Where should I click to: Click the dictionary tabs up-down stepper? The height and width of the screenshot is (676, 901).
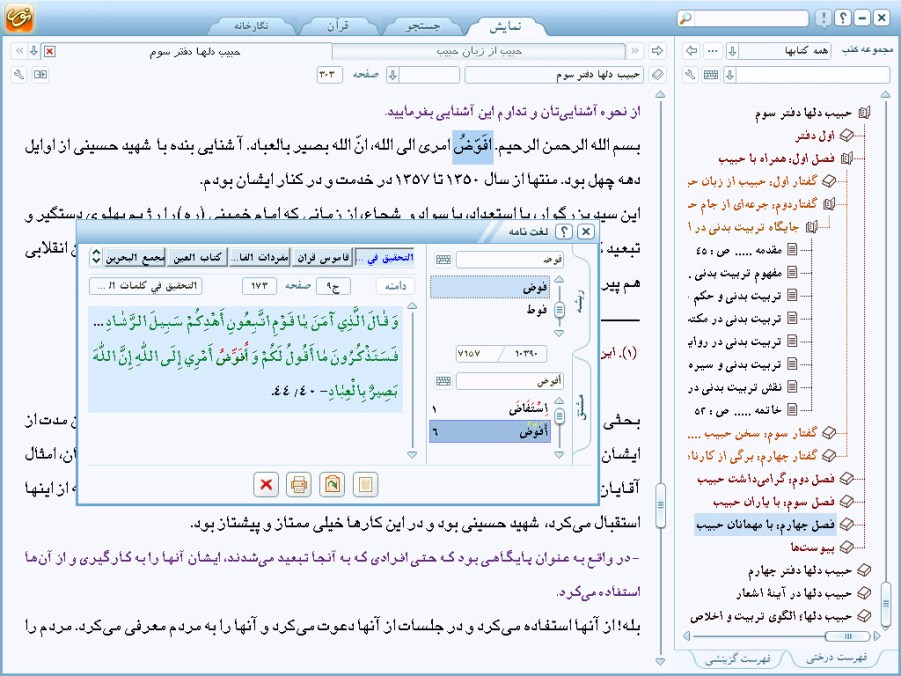[96, 257]
